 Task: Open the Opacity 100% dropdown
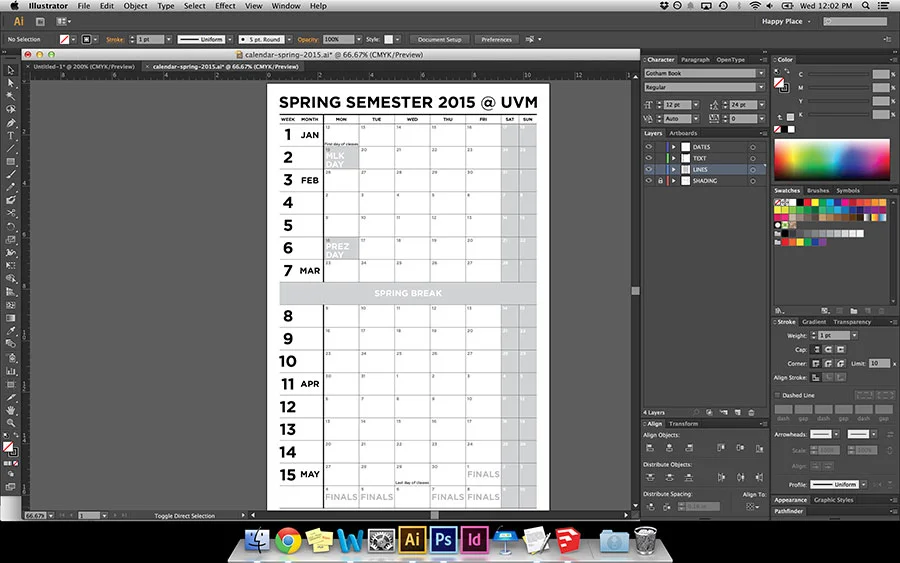click(359, 40)
